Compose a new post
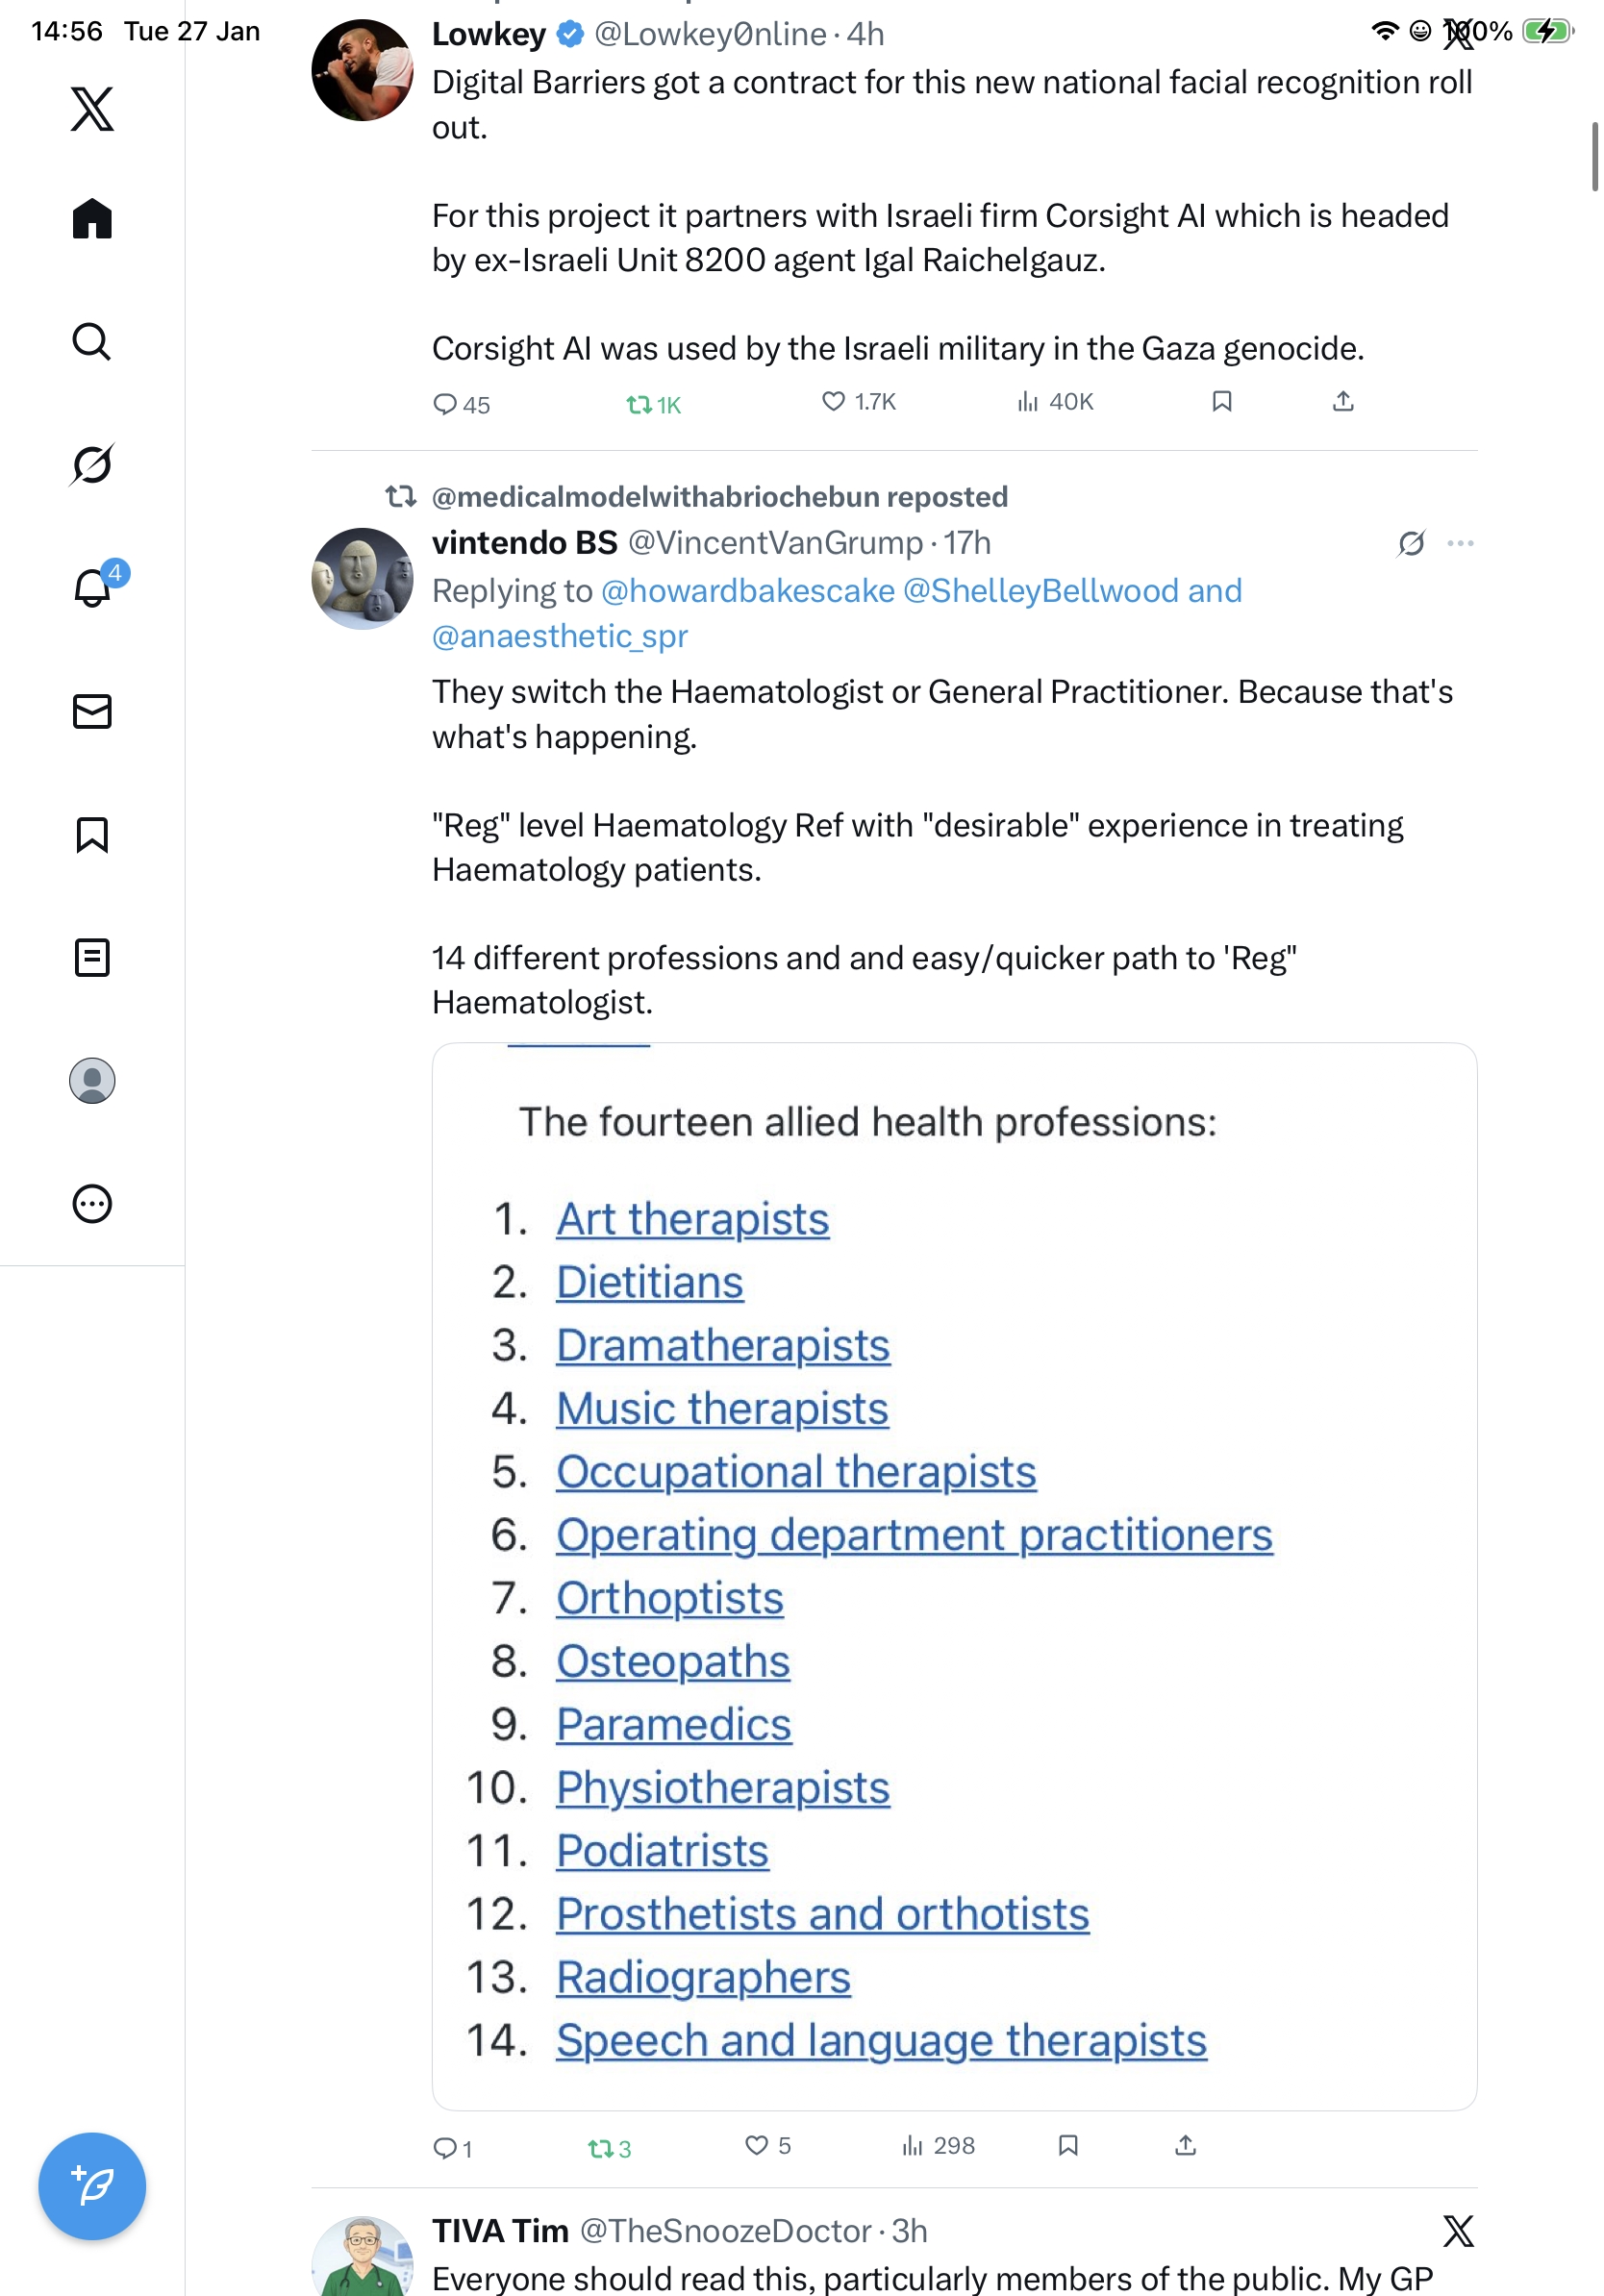 tap(92, 2185)
